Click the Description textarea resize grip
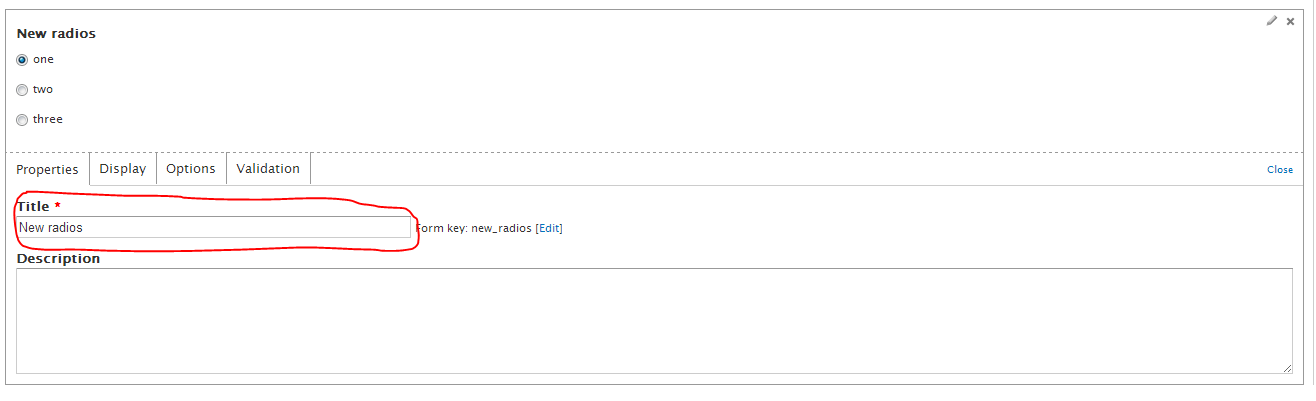 [x=1287, y=369]
